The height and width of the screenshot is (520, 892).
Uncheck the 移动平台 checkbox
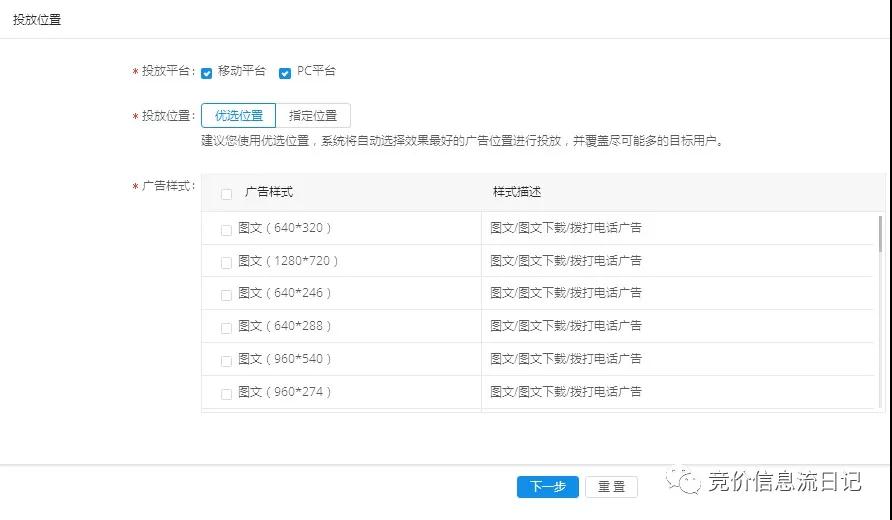click(207, 73)
